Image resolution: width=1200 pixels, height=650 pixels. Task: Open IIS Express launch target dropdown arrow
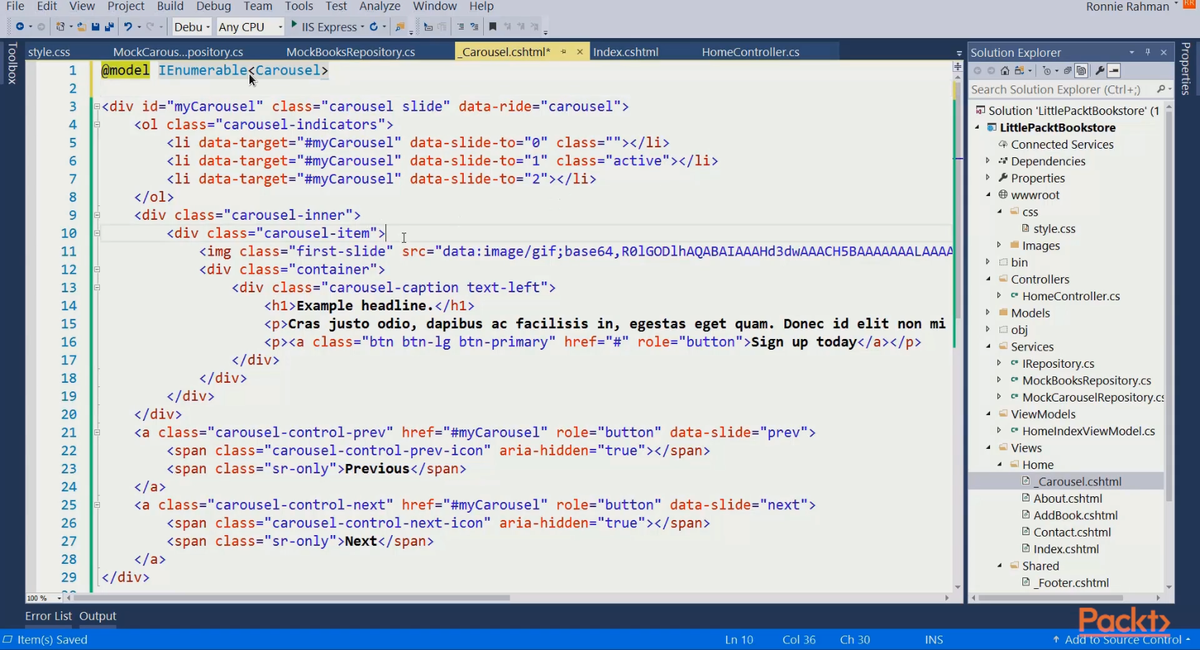pos(361,26)
